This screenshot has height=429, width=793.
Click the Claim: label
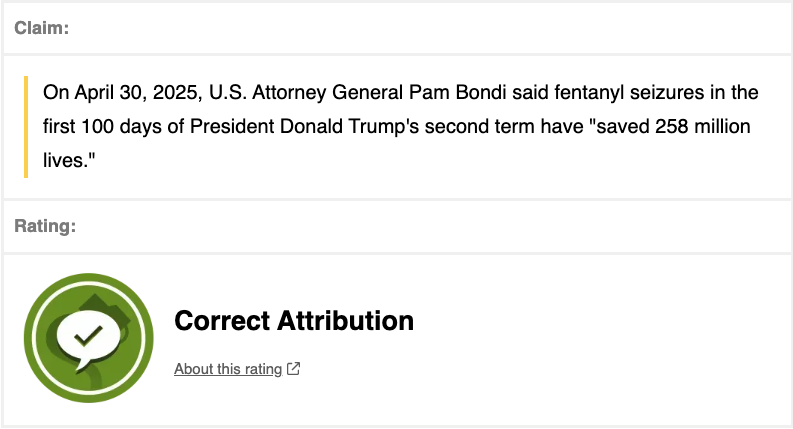click(42, 28)
